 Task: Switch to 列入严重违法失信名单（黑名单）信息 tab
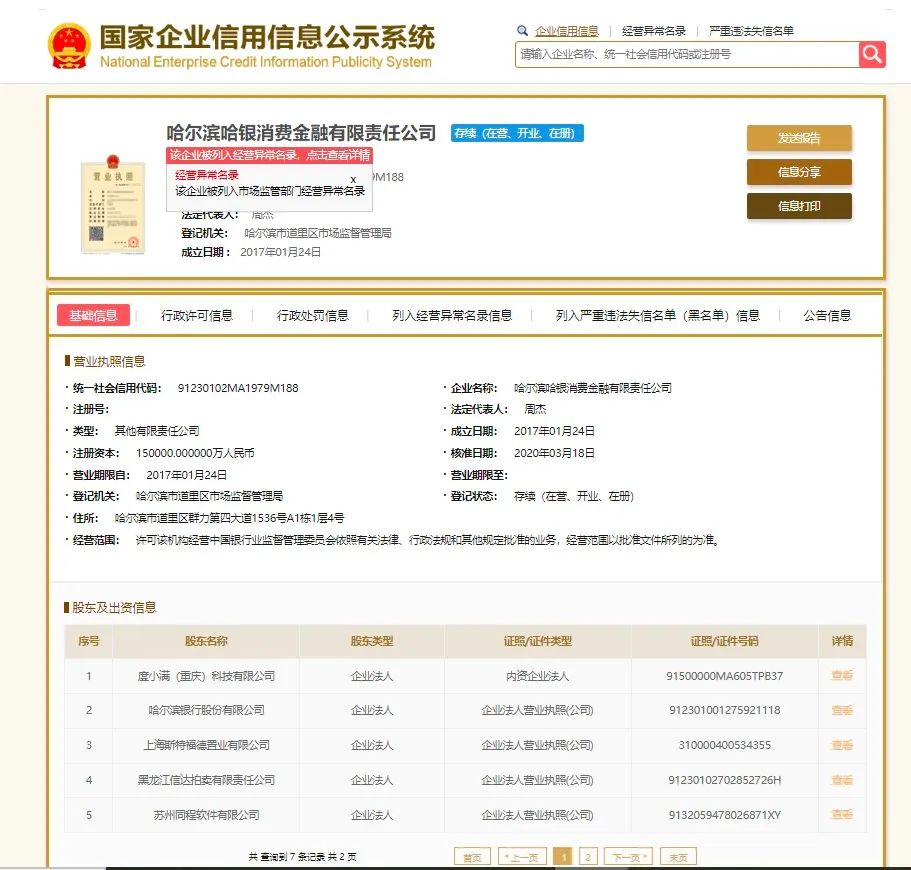(x=657, y=316)
